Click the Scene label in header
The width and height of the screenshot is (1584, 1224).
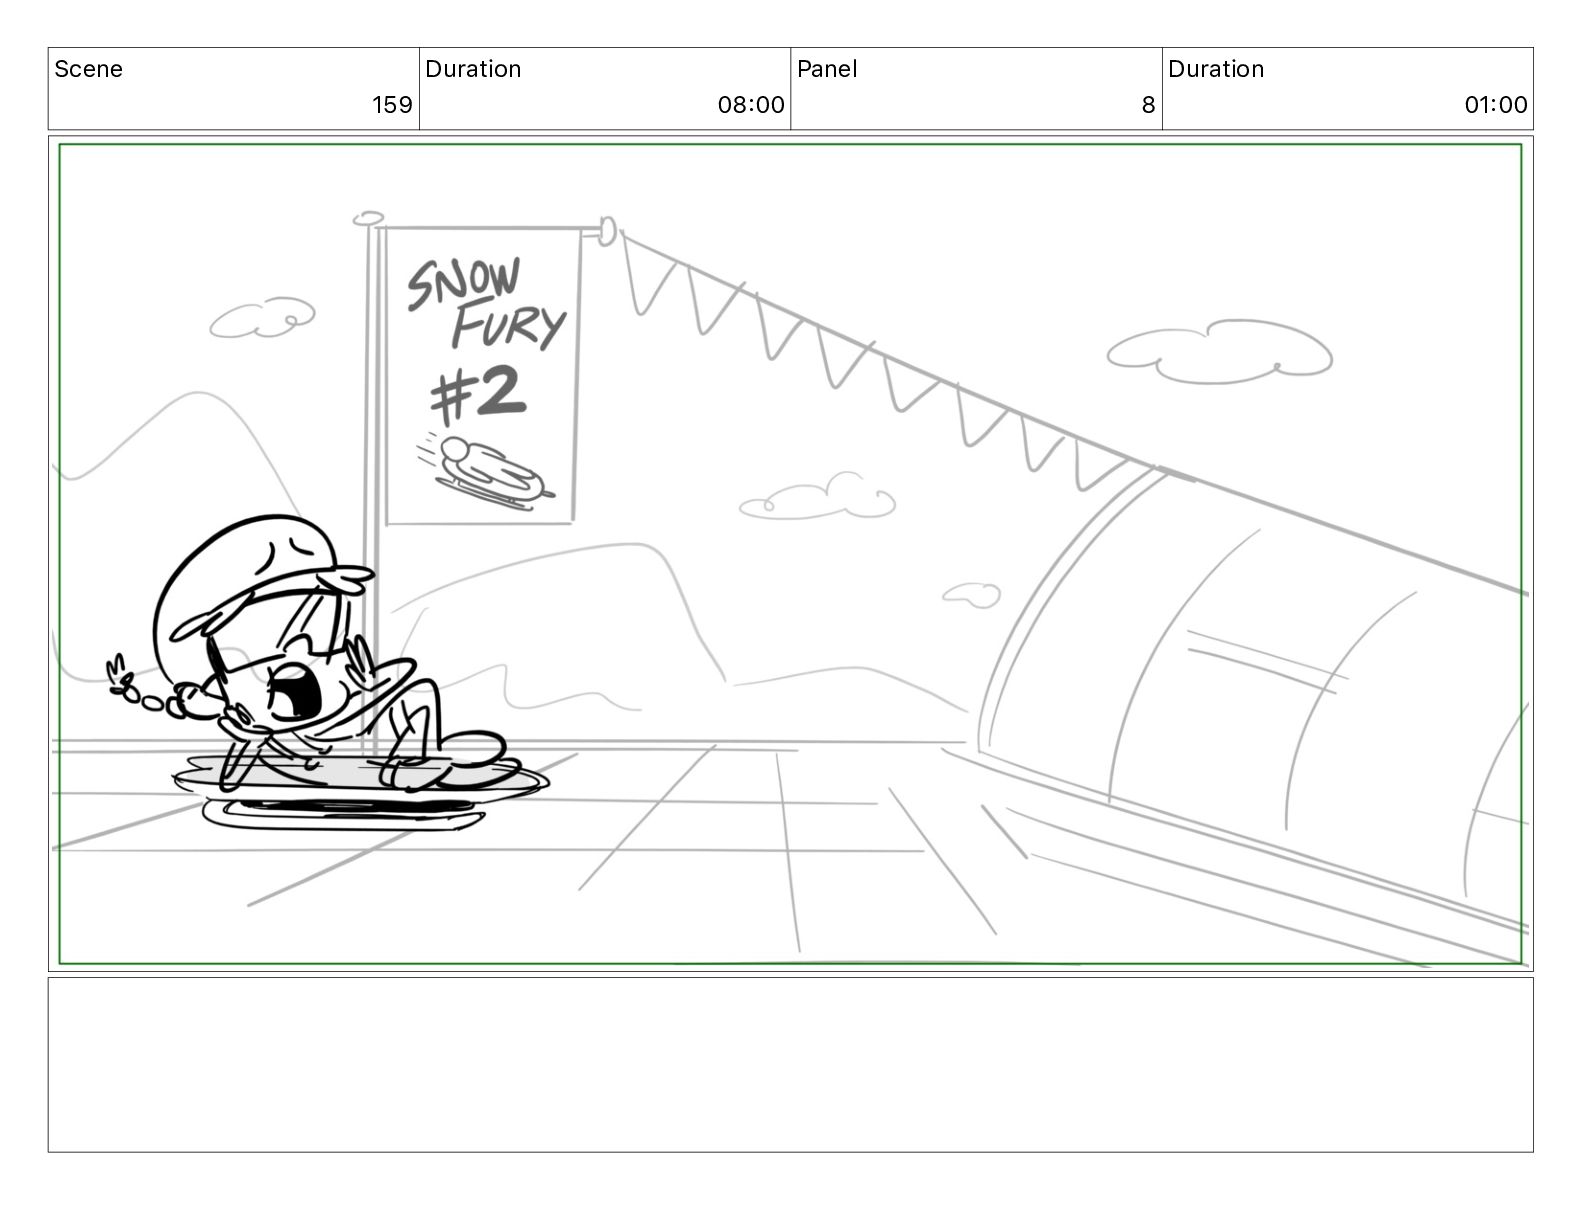point(88,69)
